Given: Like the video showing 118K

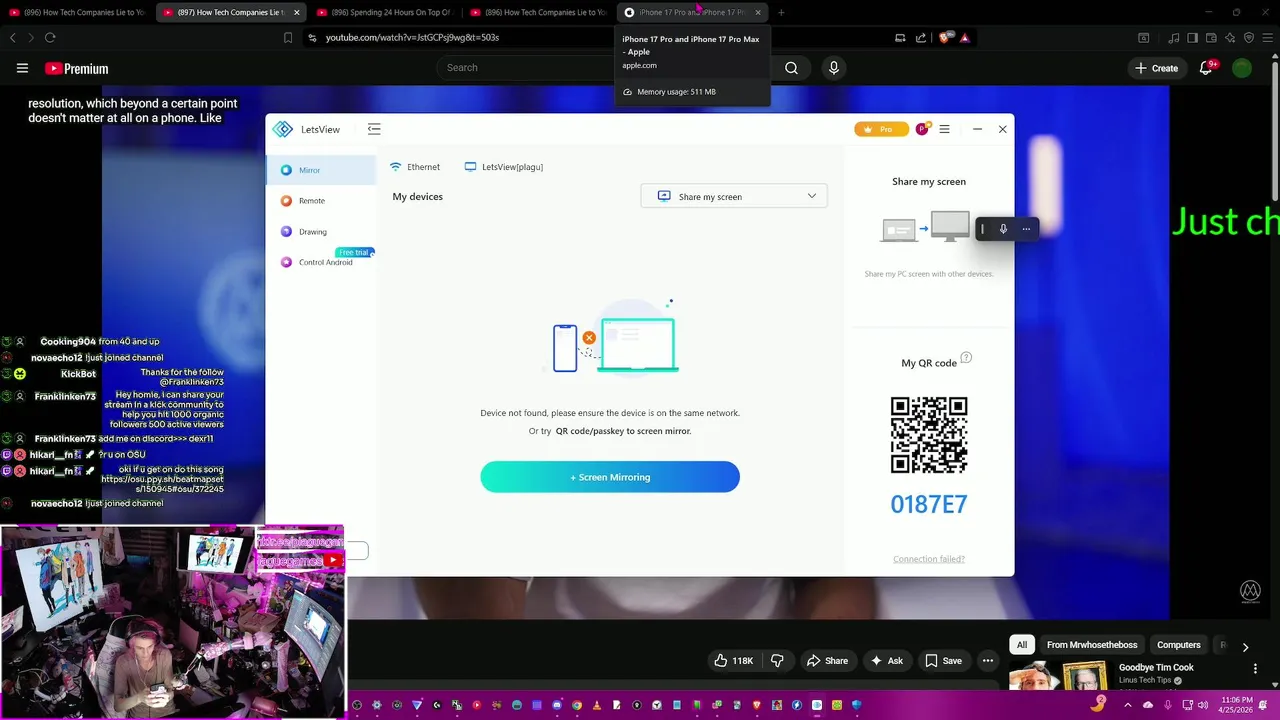Looking at the screenshot, I should click(733, 660).
